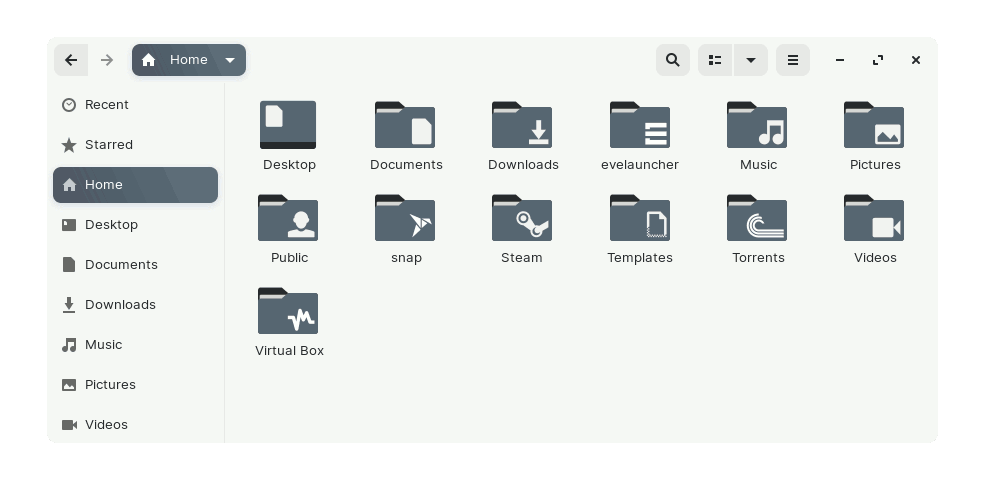Go to Pictures in the sidebar
985x500 pixels.
(136, 385)
